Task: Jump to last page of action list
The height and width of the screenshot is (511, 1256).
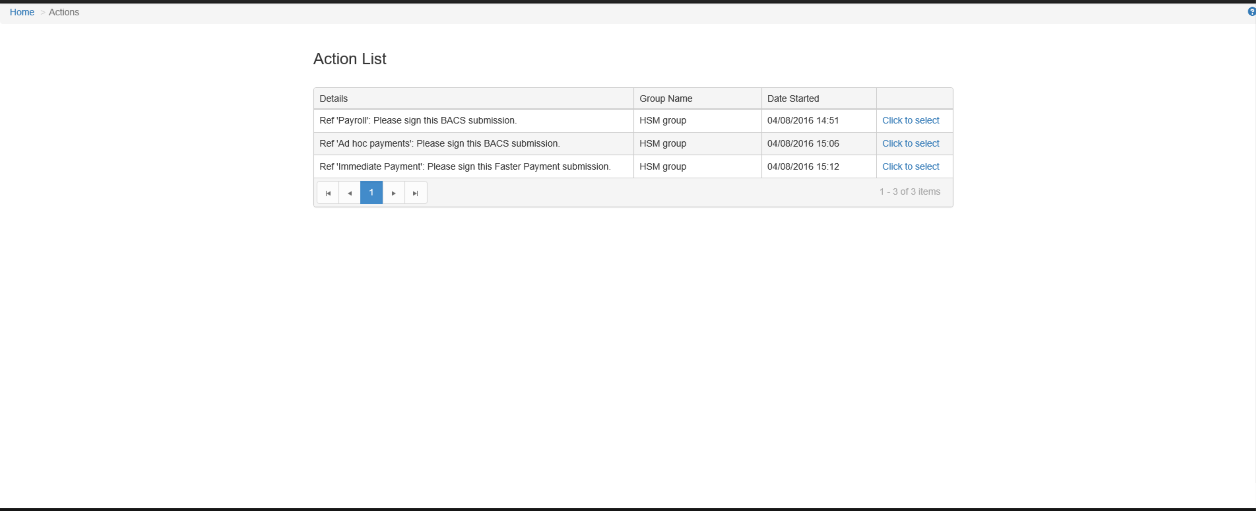Action: 415,193
